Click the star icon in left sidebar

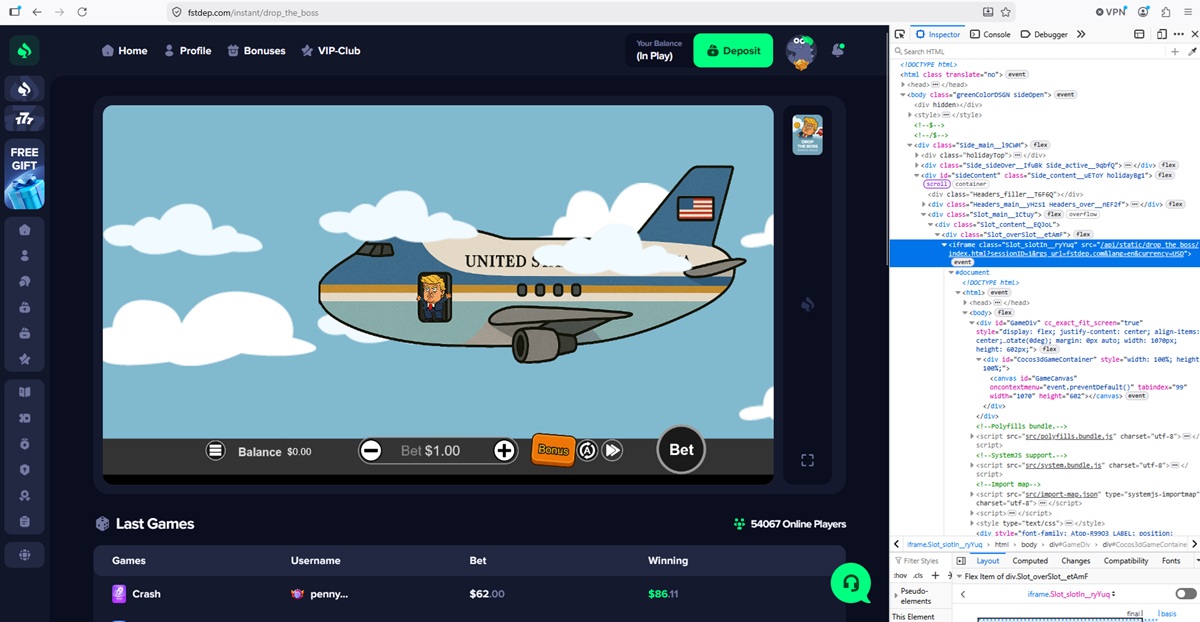tap(24, 359)
